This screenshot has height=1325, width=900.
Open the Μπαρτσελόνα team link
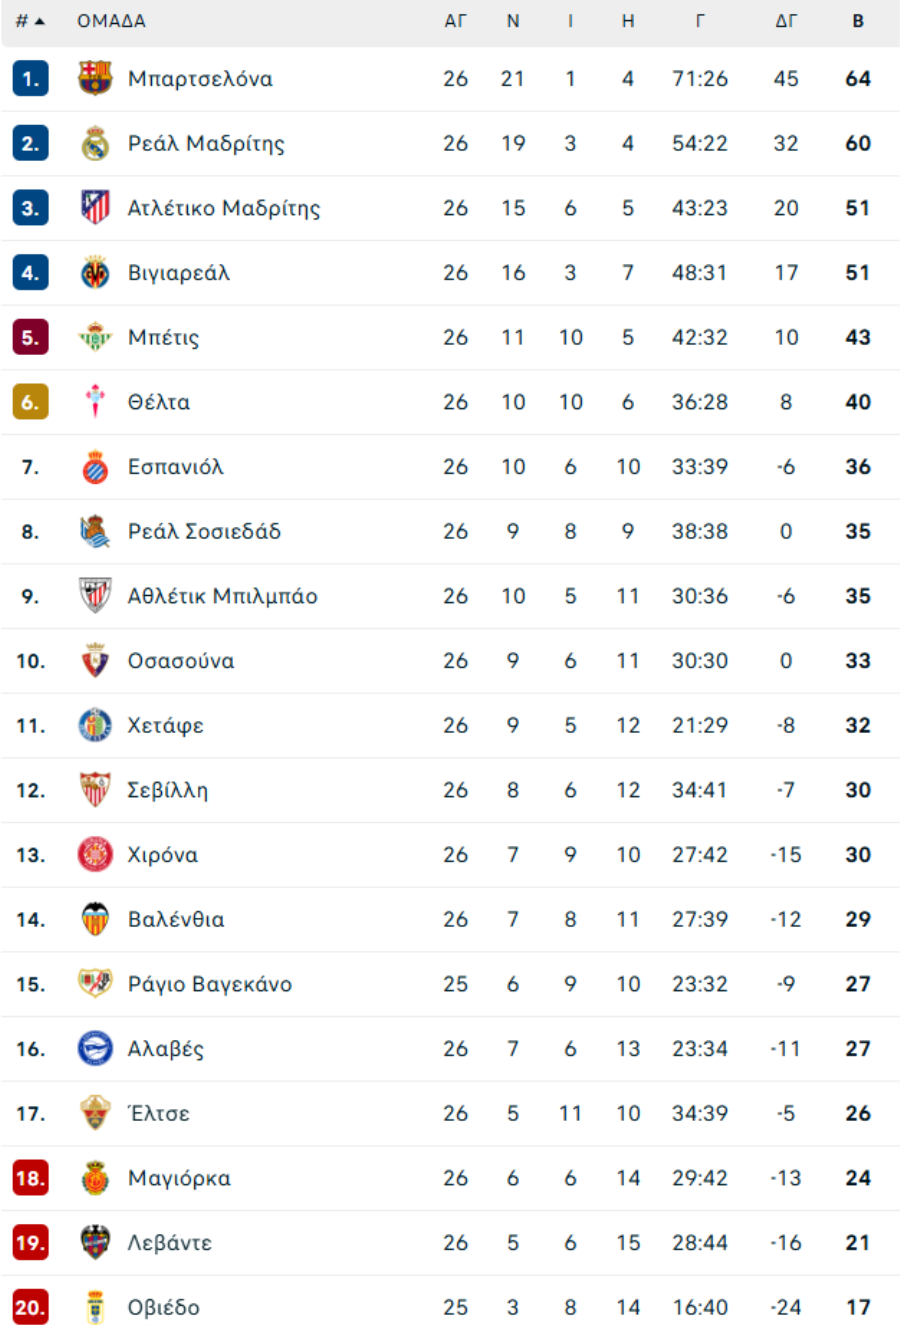click(200, 79)
